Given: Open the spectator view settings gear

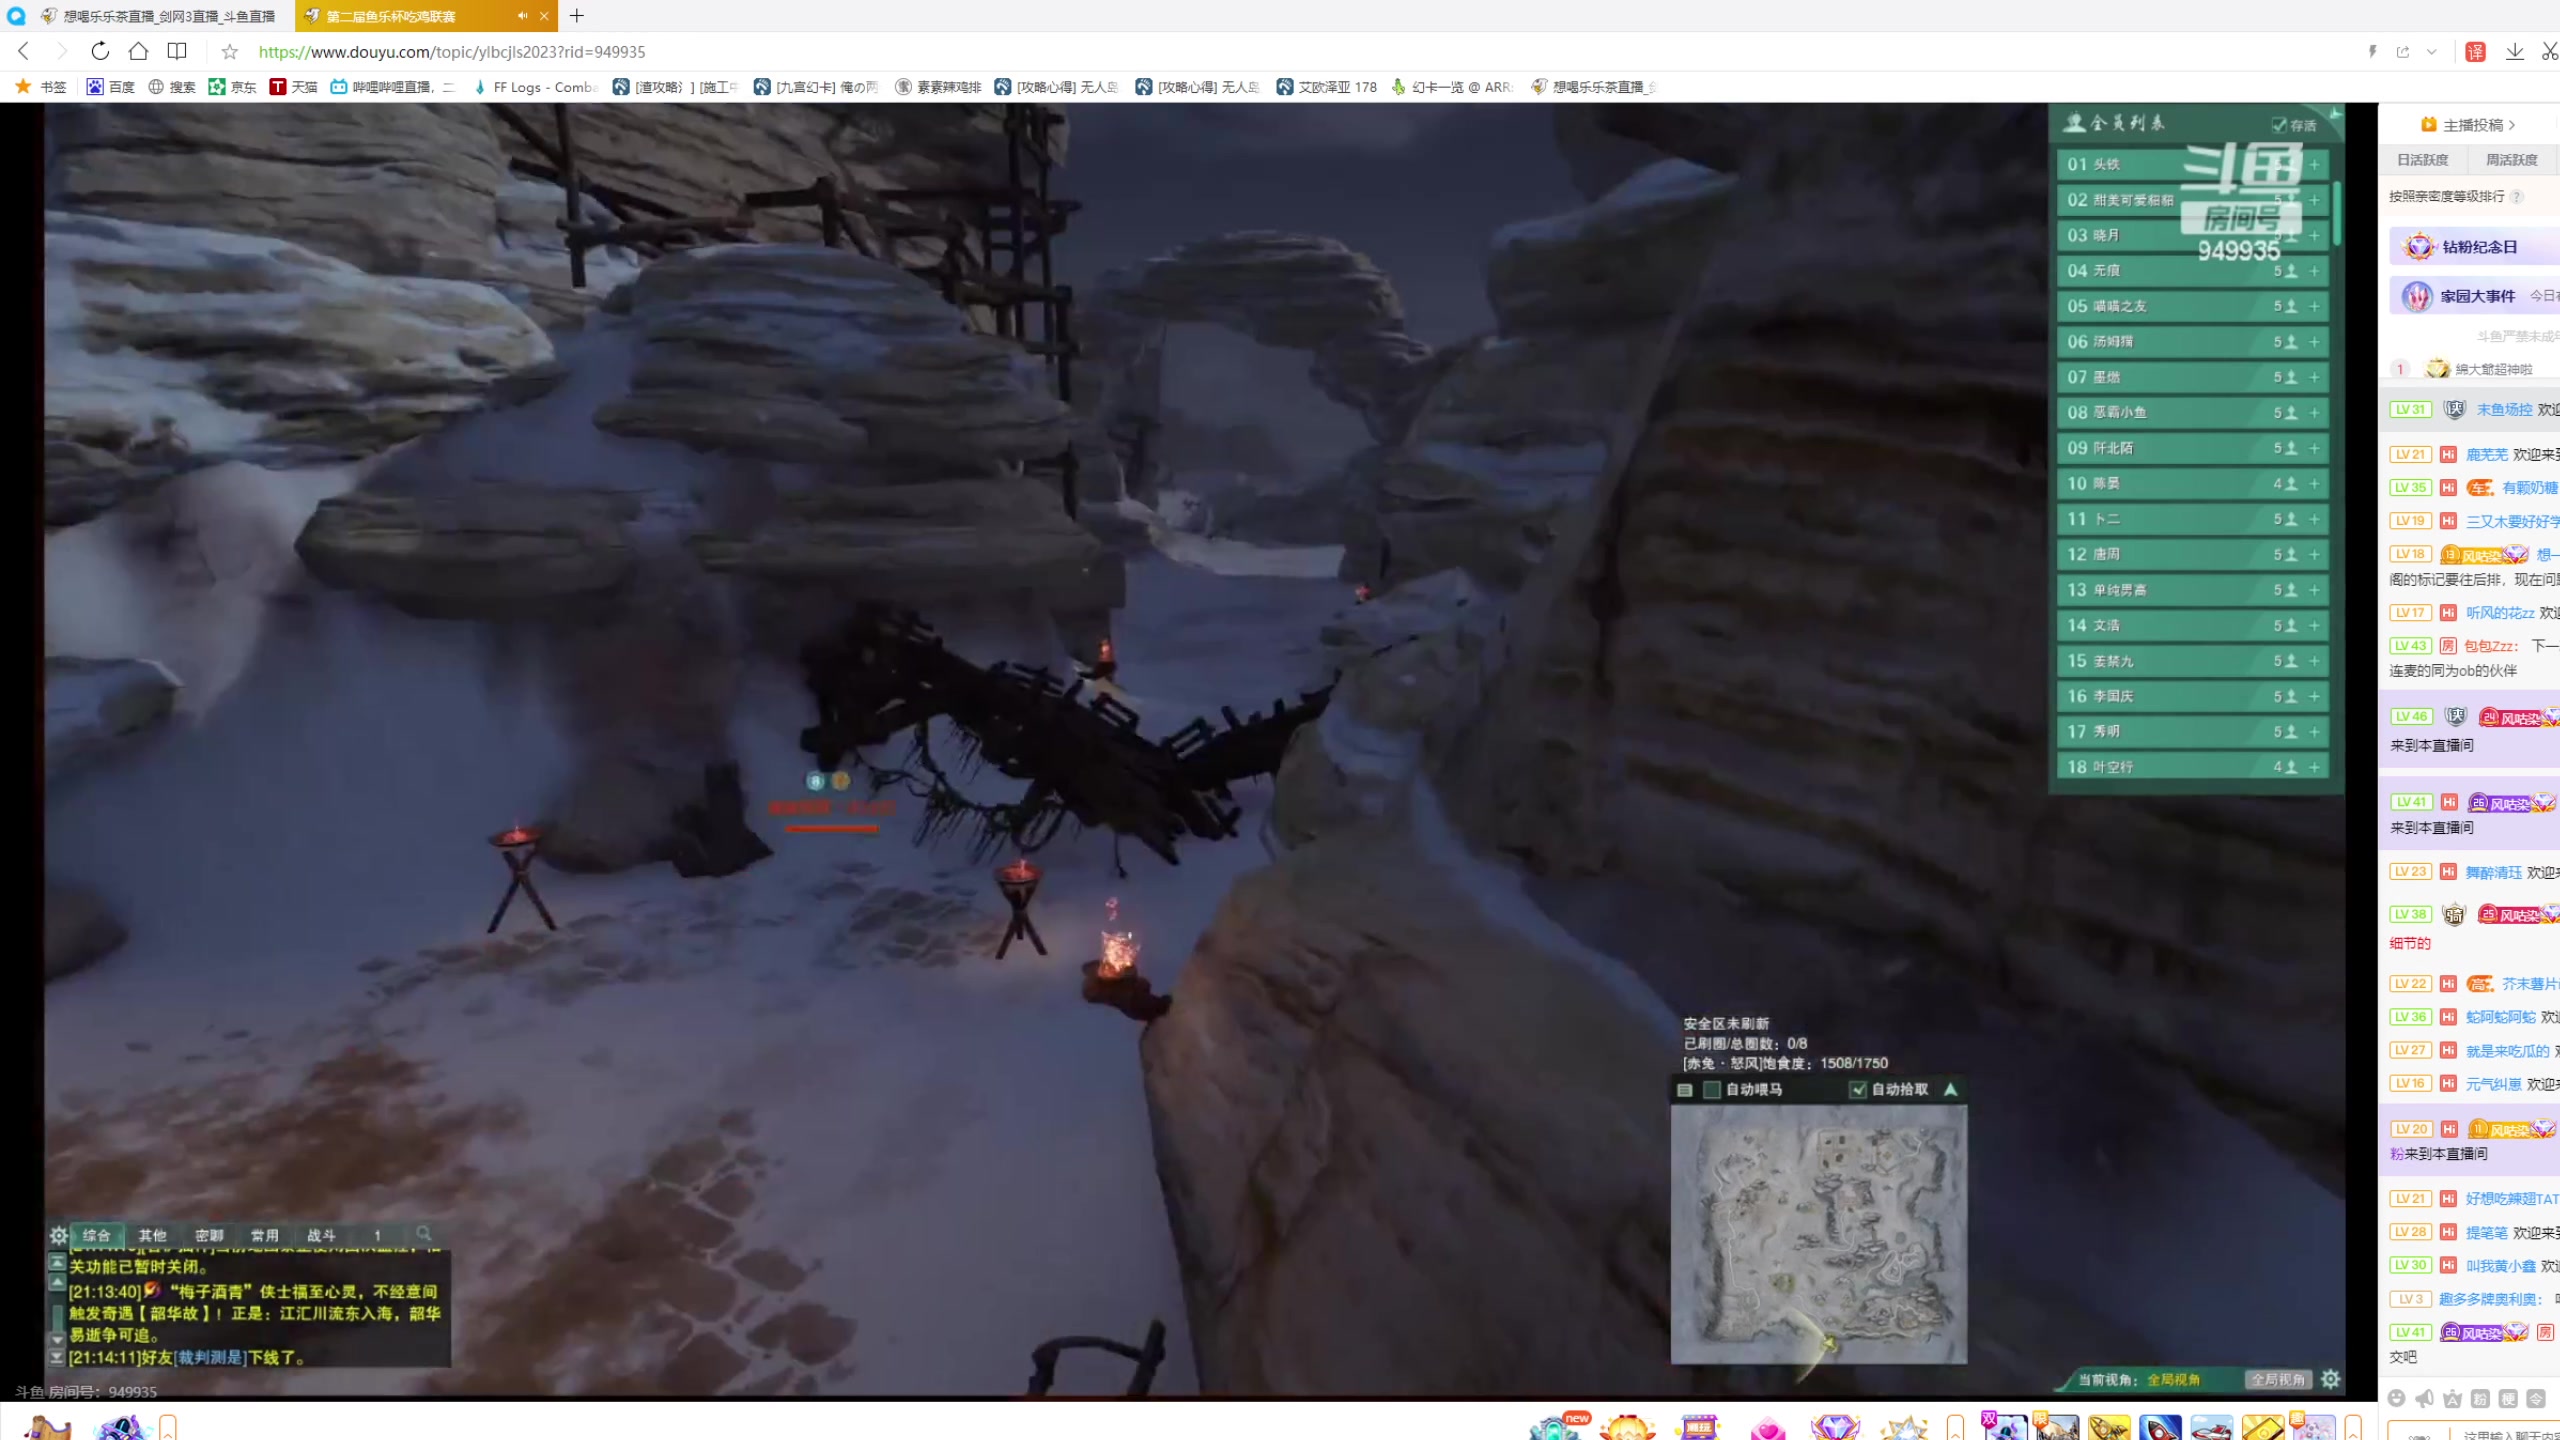Looking at the screenshot, I should [2331, 1379].
